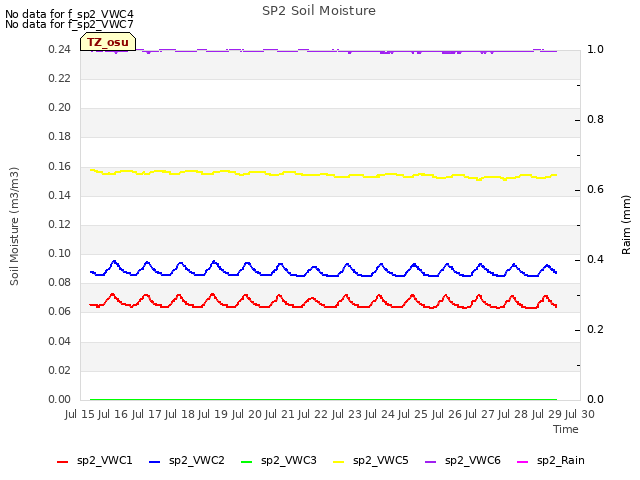
Task: Click the 0.00 left axis value
Action: (x=60, y=399)
